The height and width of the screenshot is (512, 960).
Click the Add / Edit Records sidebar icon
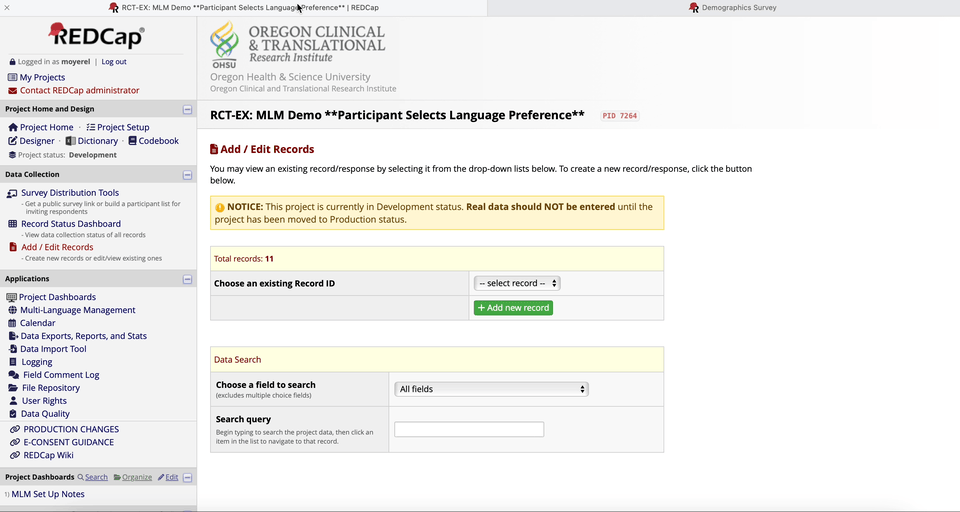coord(13,247)
